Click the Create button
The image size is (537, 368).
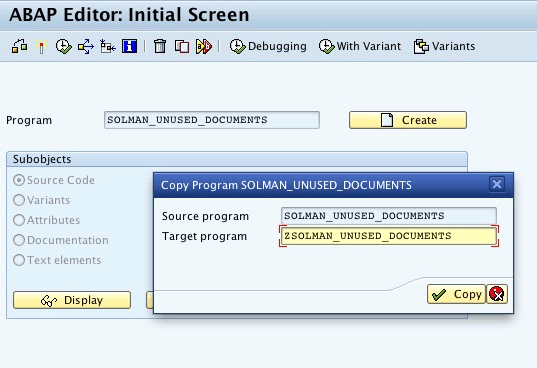(408, 120)
